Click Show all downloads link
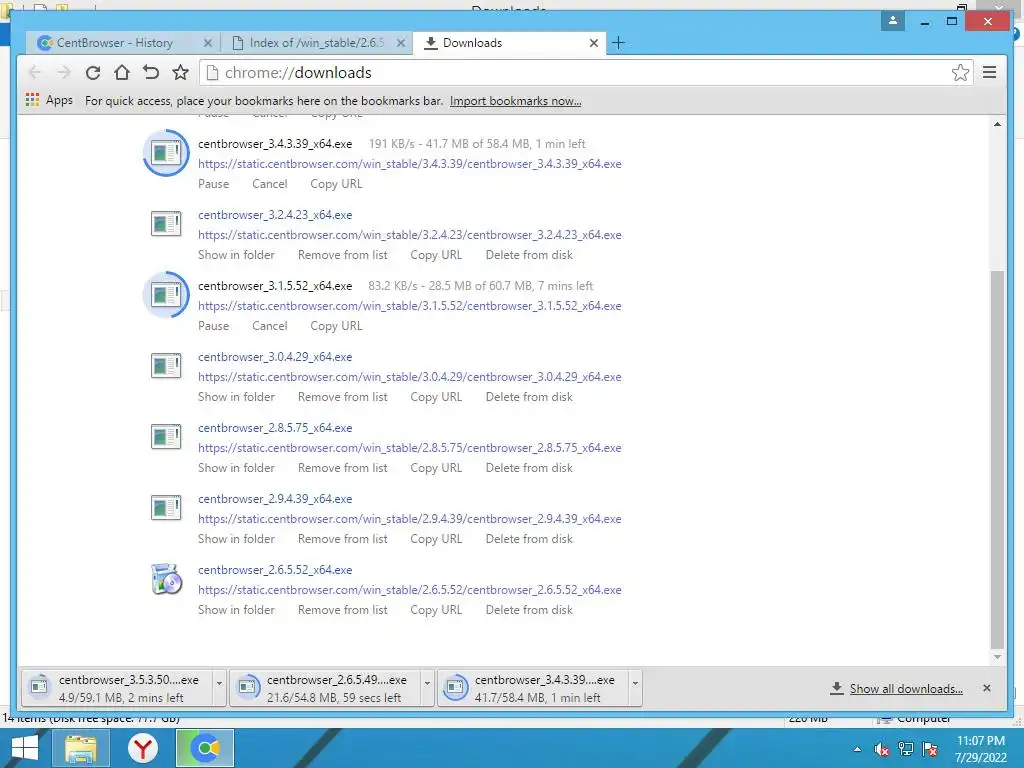The height and width of the screenshot is (768, 1024). 906,688
